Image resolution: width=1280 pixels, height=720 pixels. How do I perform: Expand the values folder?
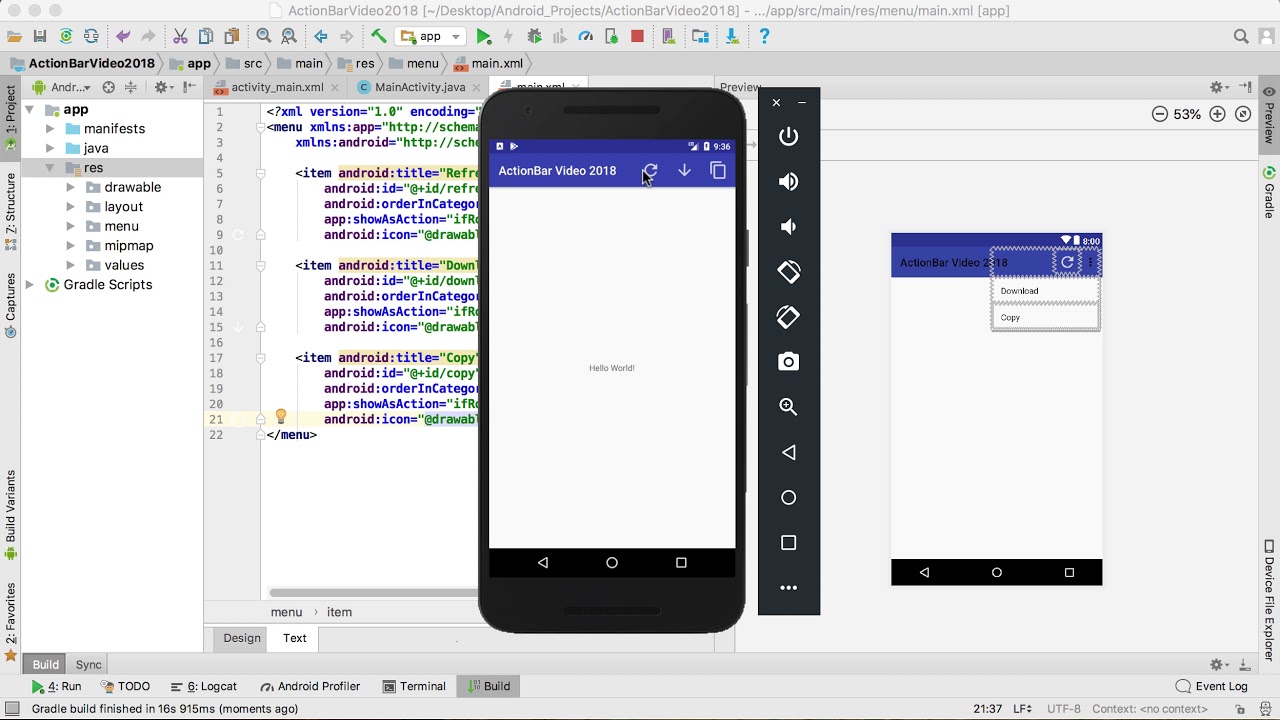click(70, 265)
